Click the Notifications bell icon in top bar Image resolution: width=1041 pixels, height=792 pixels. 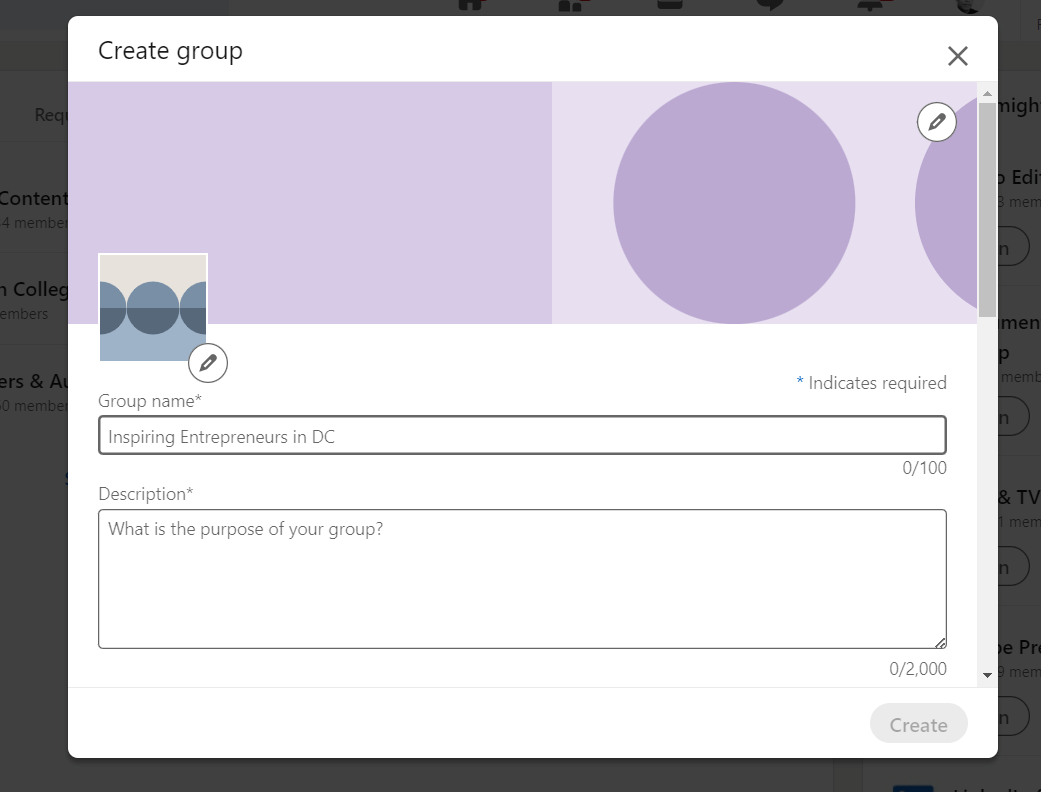click(x=868, y=5)
